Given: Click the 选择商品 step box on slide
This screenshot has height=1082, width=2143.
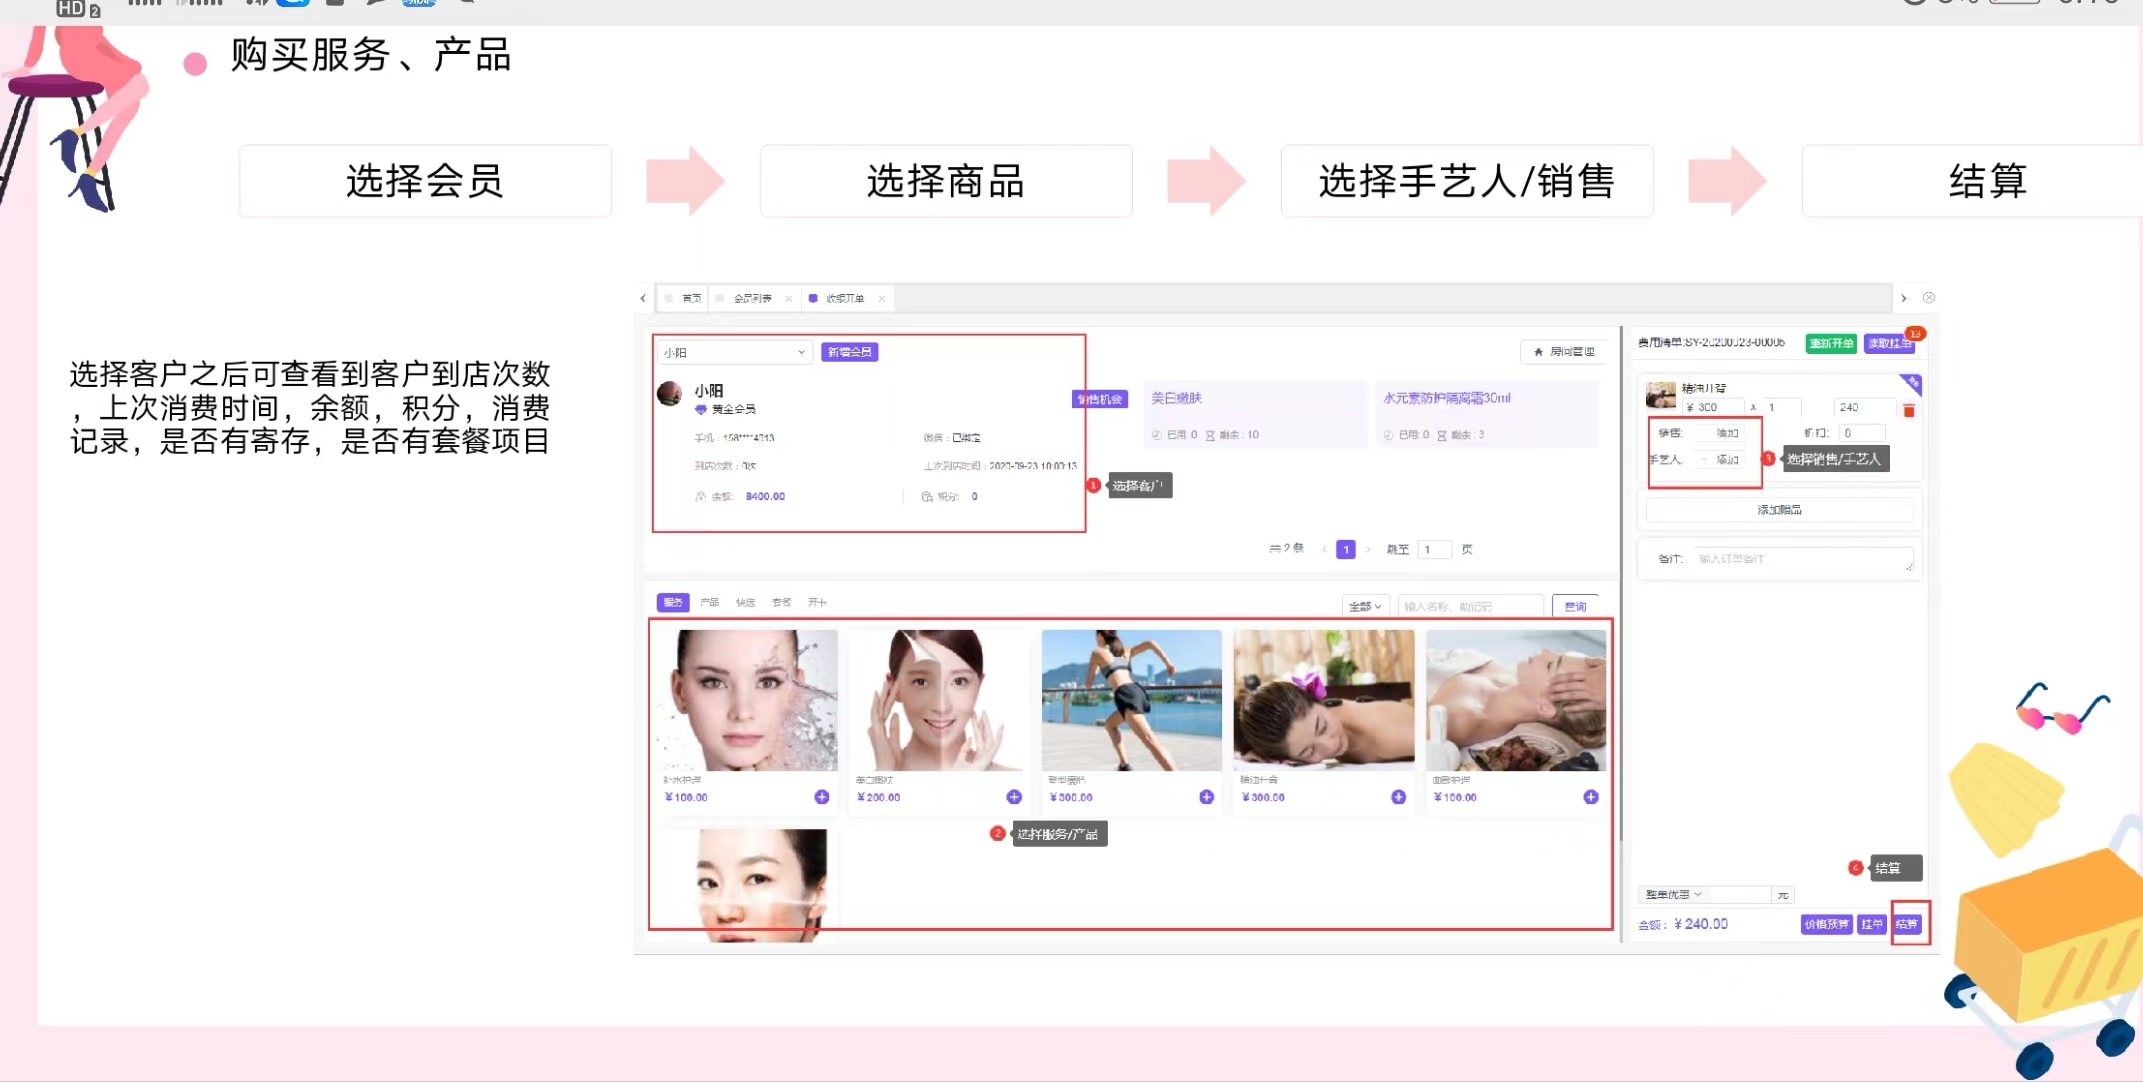Looking at the screenshot, I should coord(946,181).
